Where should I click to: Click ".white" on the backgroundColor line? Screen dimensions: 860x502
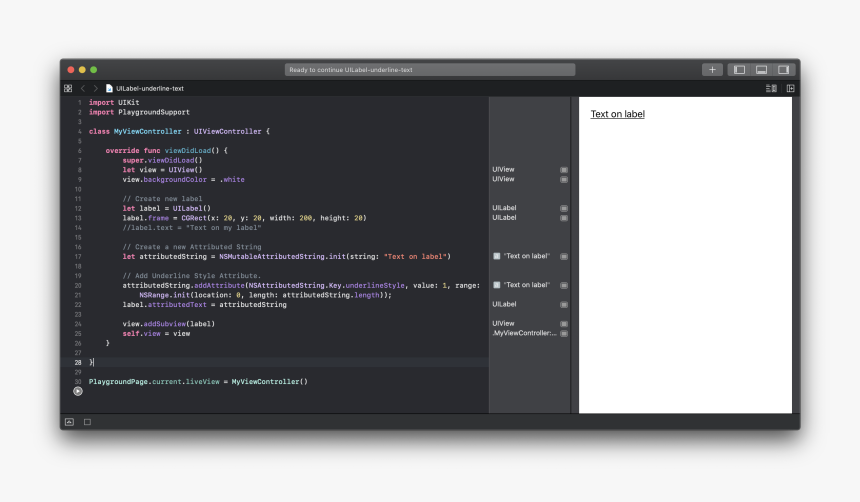pos(232,179)
